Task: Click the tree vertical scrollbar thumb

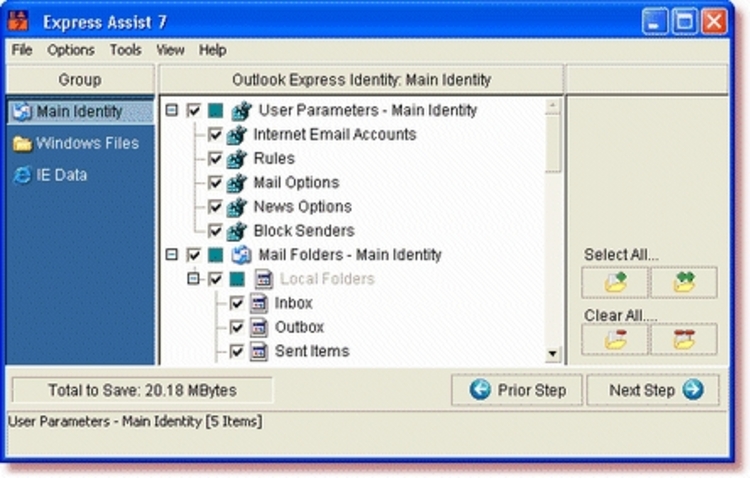Action: [553, 143]
